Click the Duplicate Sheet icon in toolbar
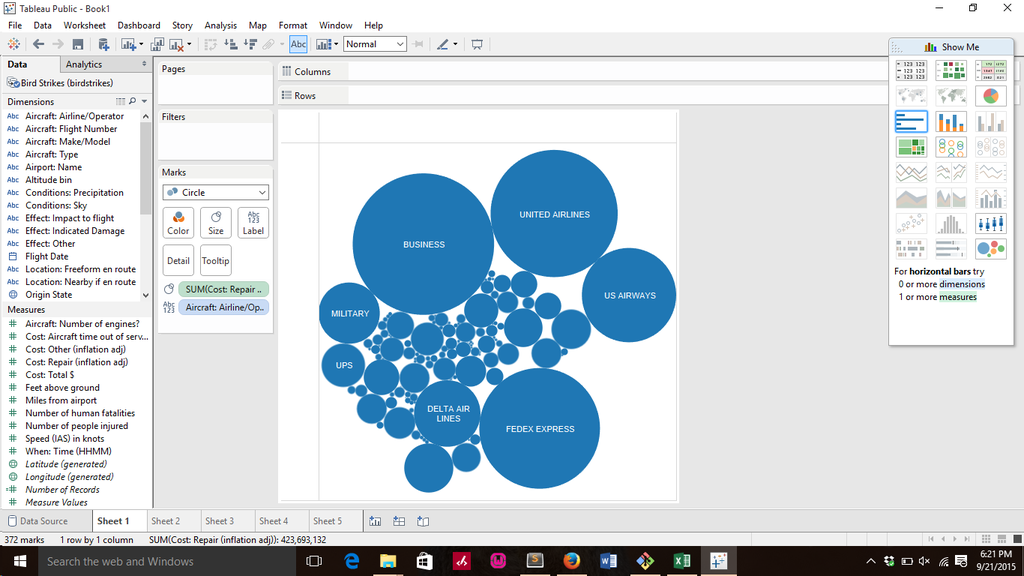The width and height of the screenshot is (1024, 576). [157, 44]
